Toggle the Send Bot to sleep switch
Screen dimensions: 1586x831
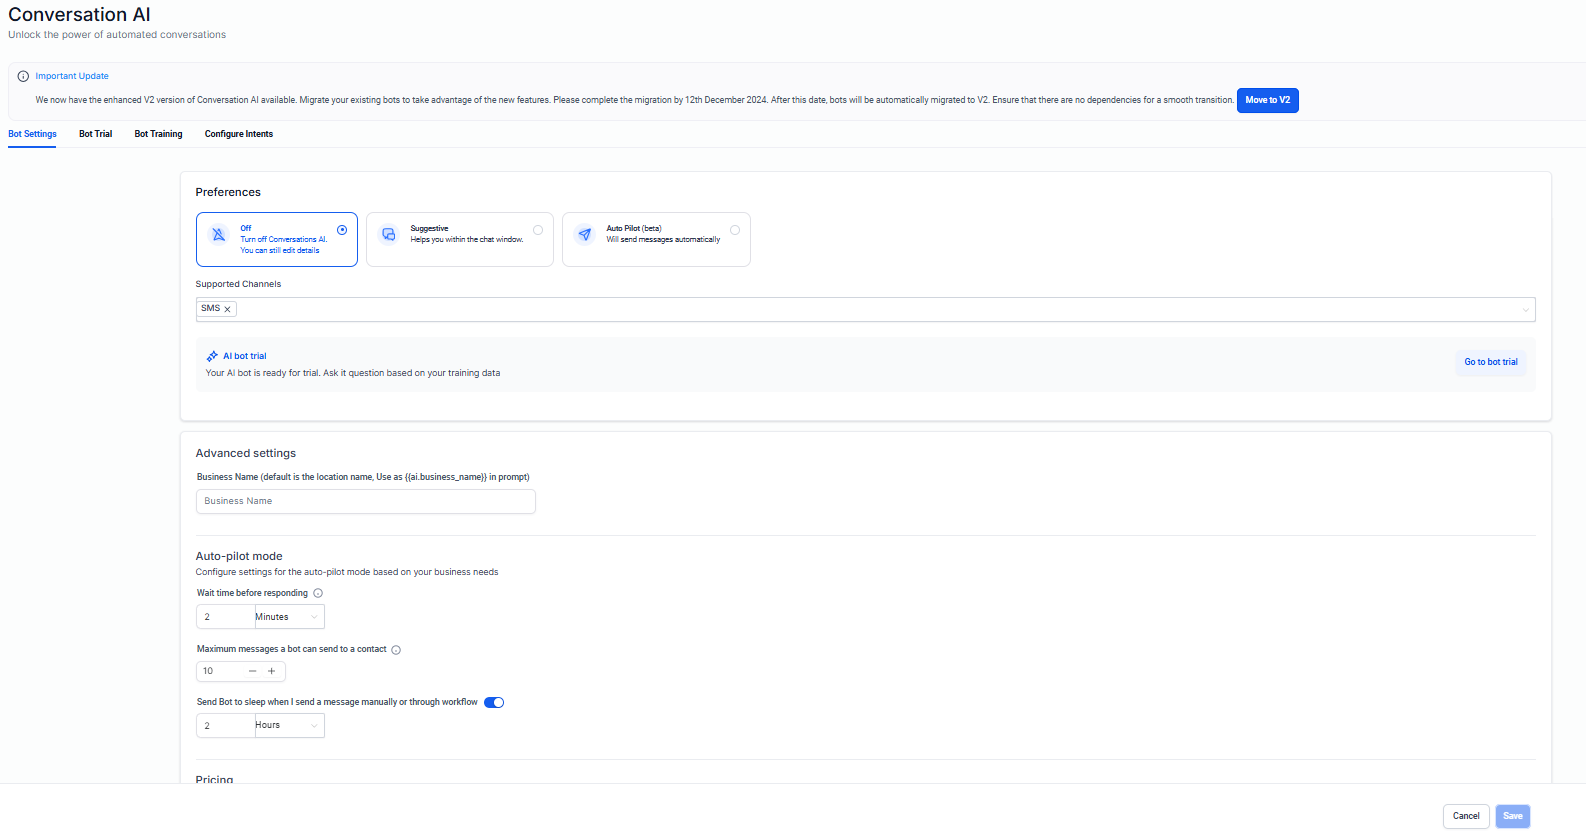494,703
